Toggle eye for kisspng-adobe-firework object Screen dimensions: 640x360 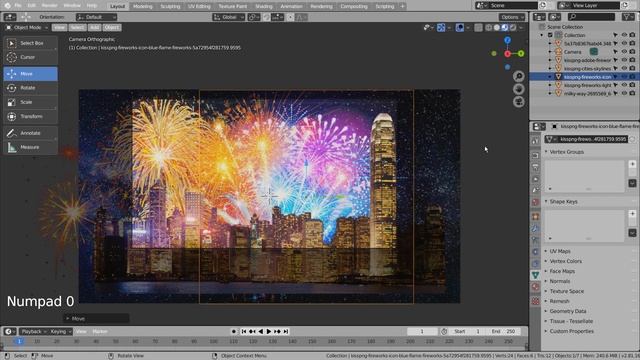(624, 60)
